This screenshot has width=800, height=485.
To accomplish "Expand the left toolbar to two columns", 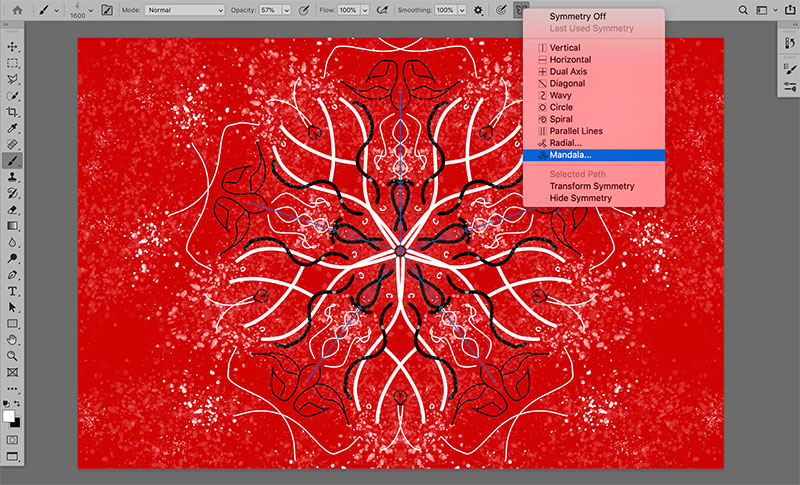I will point(6,24).
